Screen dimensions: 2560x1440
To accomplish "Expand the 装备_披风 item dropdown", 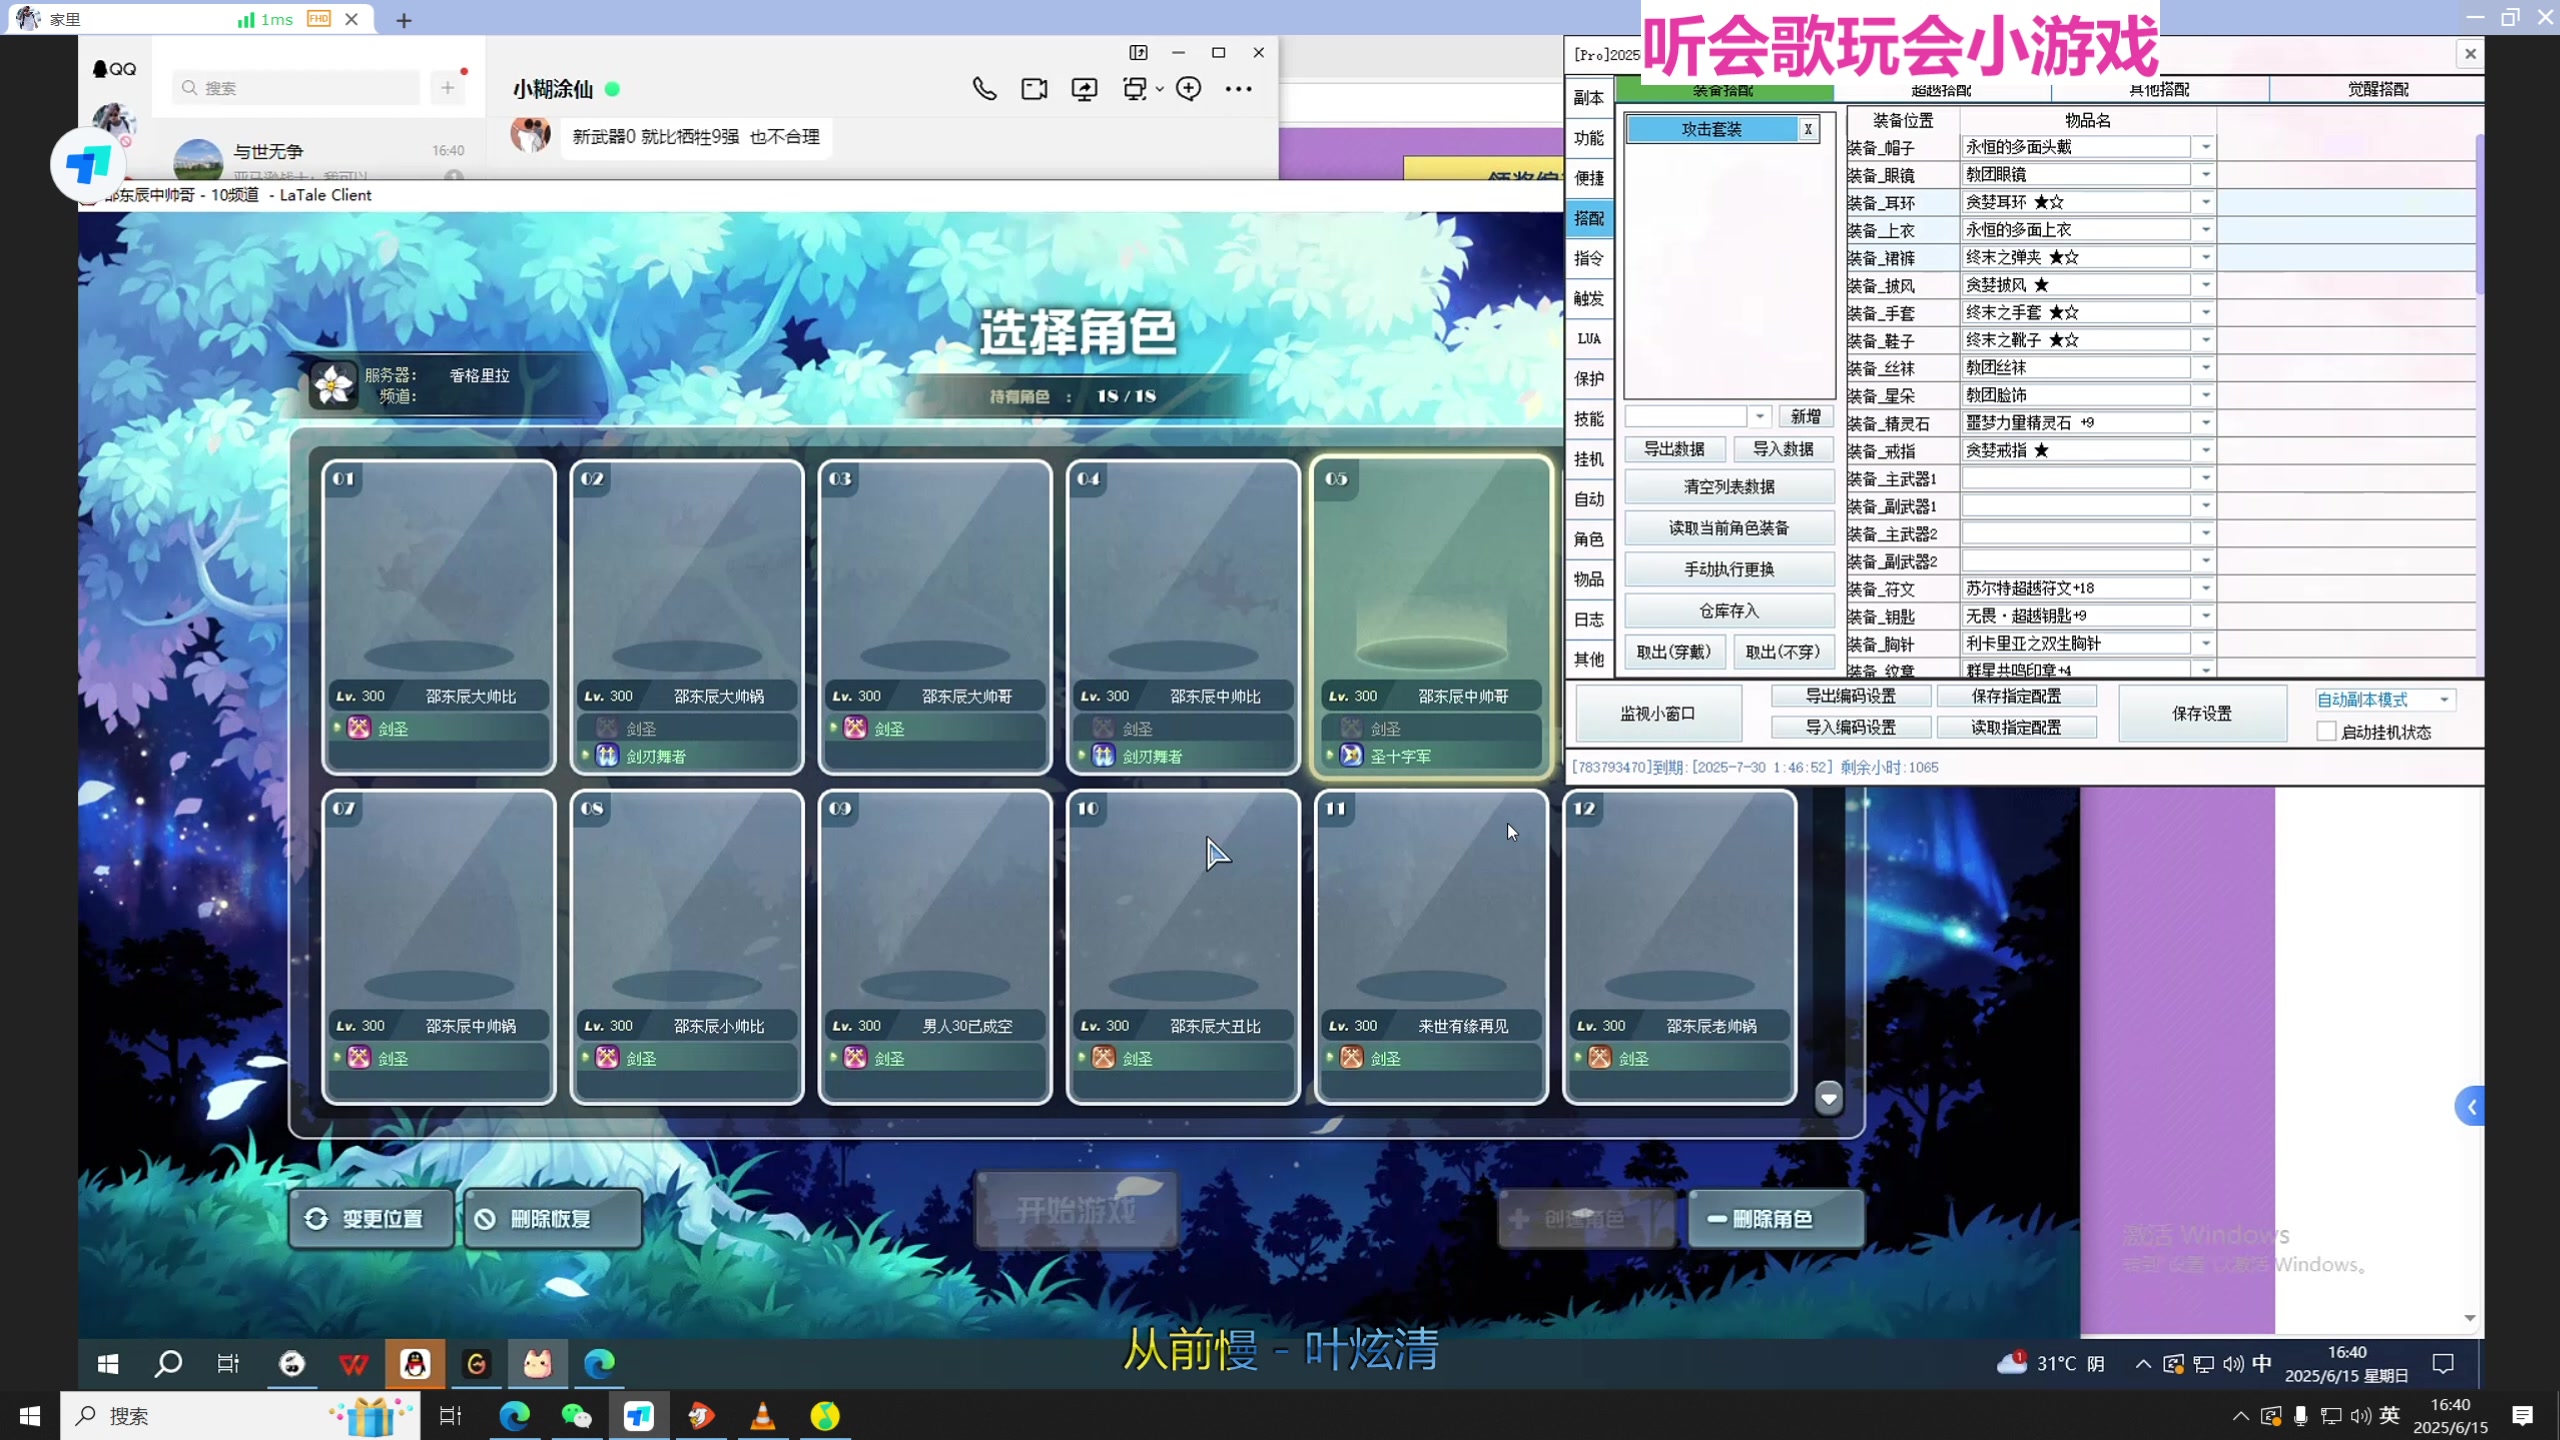I will 2206,285.
